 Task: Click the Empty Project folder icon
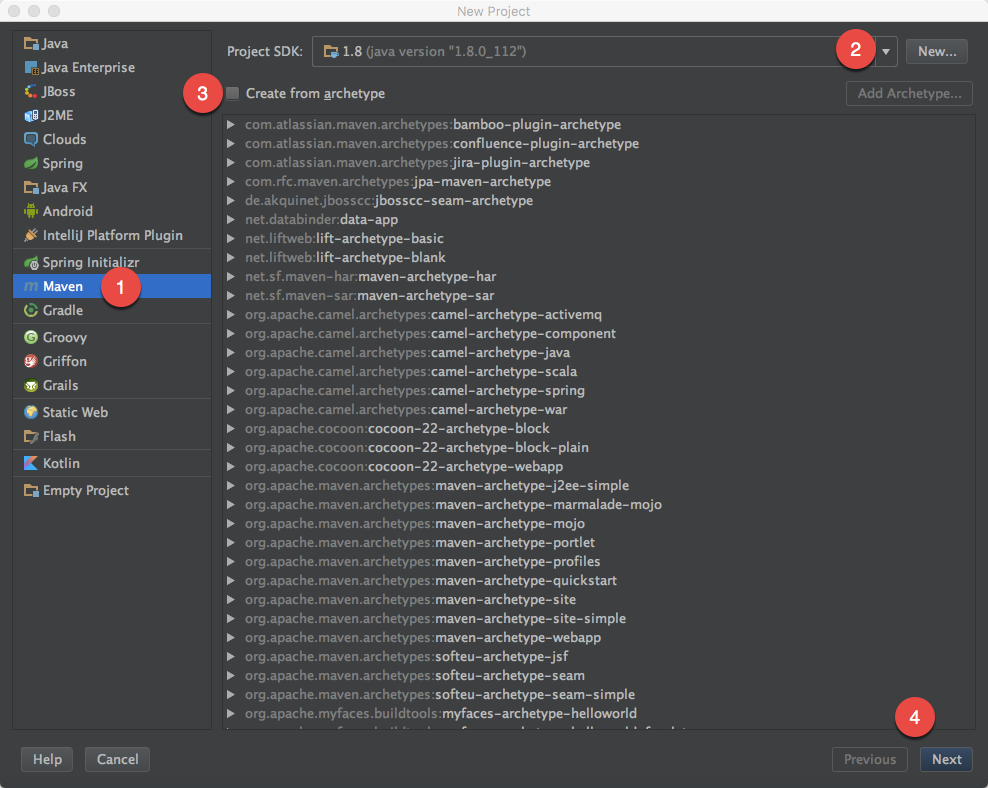click(x=31, y=490)
